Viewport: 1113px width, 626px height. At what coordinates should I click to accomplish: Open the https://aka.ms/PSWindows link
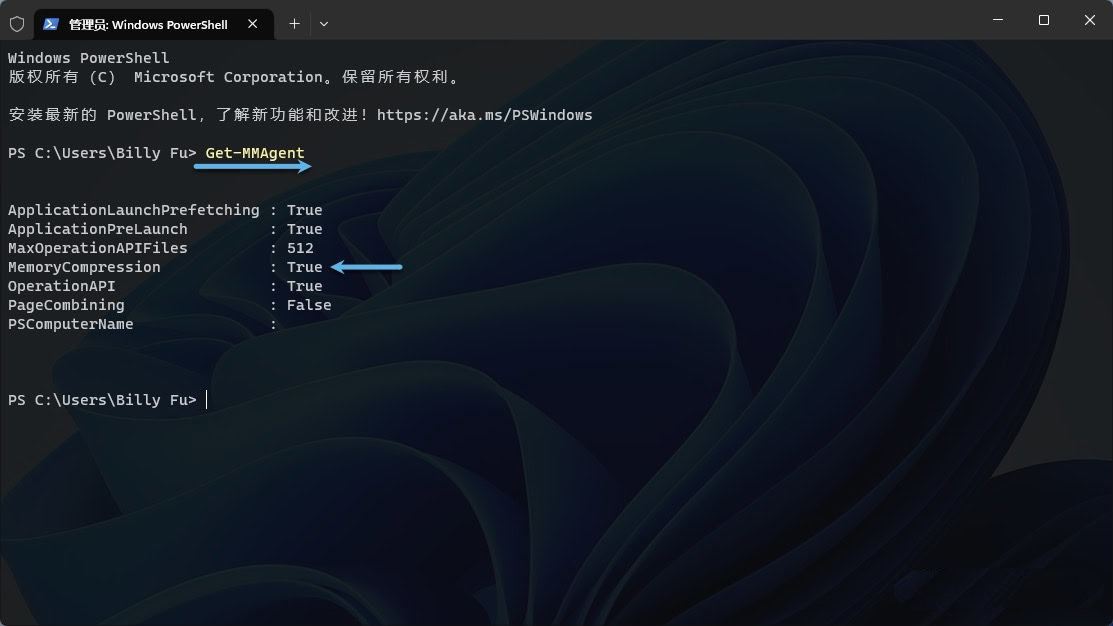point(484,115)
